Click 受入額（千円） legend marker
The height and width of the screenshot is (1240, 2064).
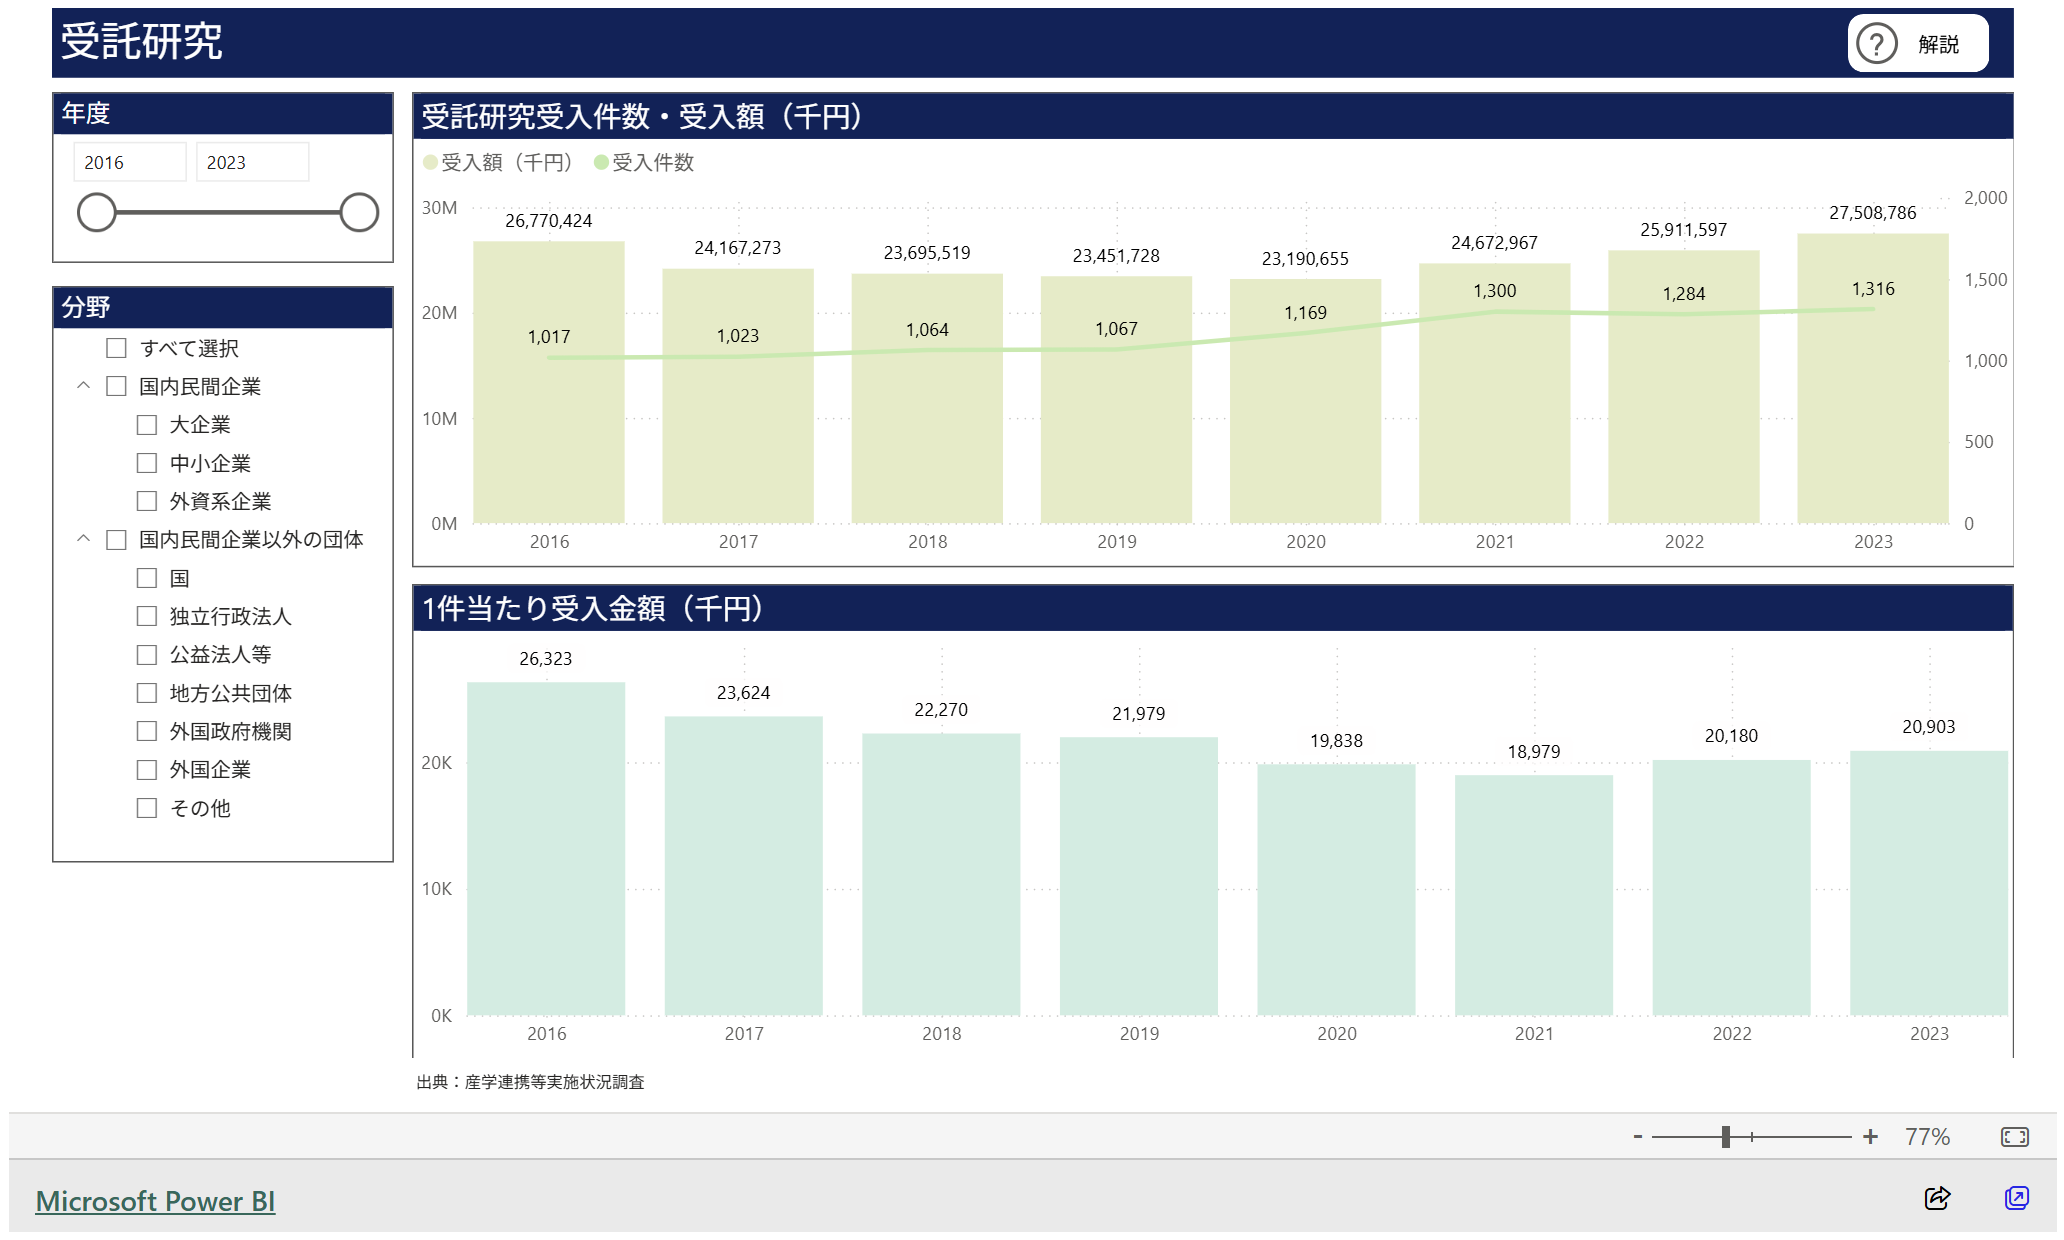430,163
